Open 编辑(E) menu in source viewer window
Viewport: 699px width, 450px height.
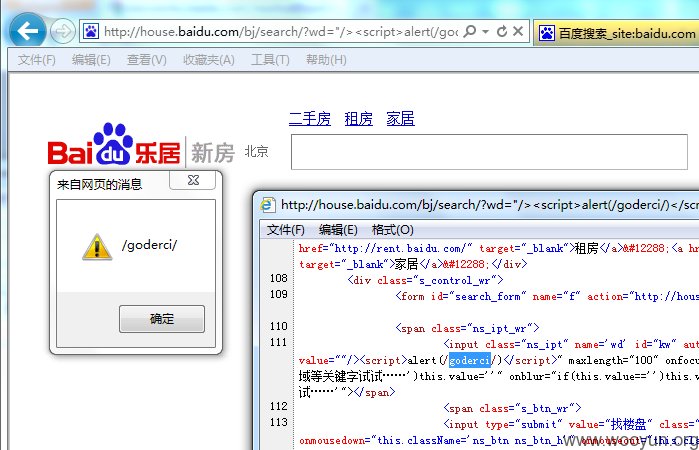pos(338,230)
